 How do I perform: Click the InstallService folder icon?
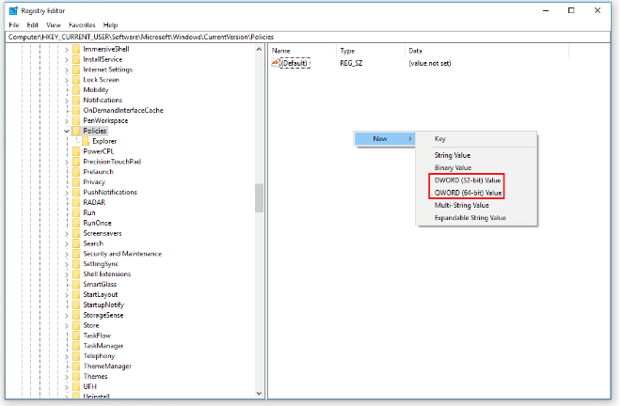[x=76, y=59]
